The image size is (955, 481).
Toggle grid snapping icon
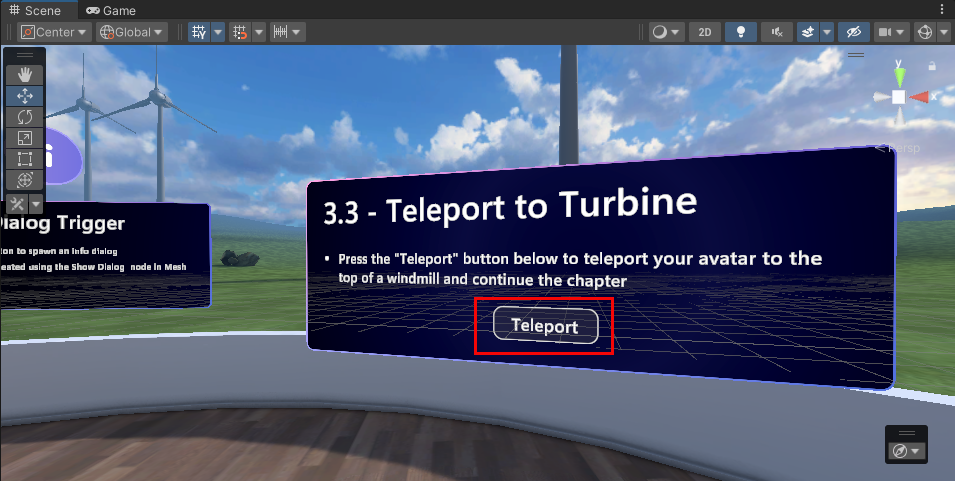pos(241,32)
